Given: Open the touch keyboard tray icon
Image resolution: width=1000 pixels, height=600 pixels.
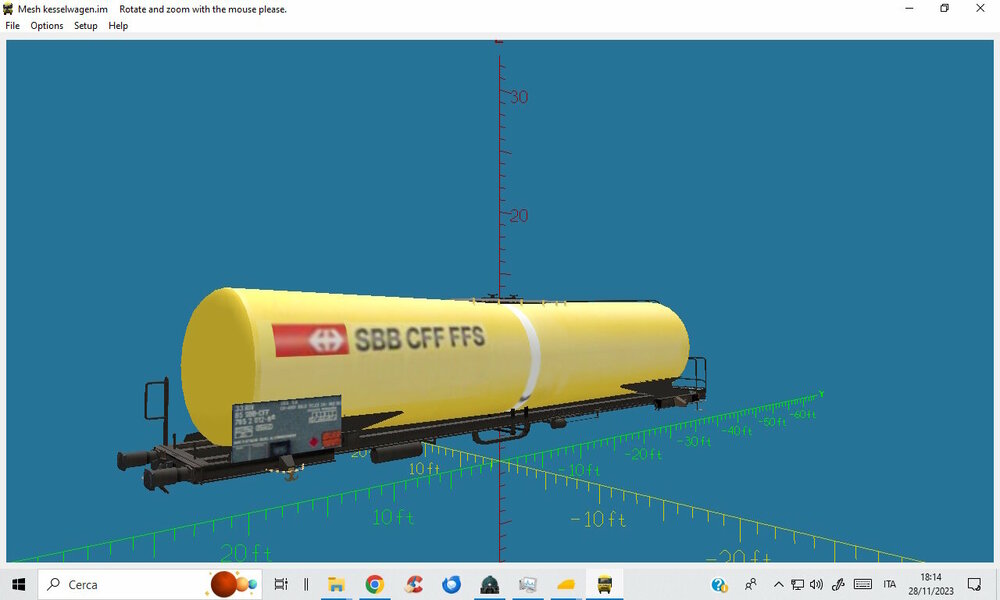Looking at the screenshot, I should point(863,584).
